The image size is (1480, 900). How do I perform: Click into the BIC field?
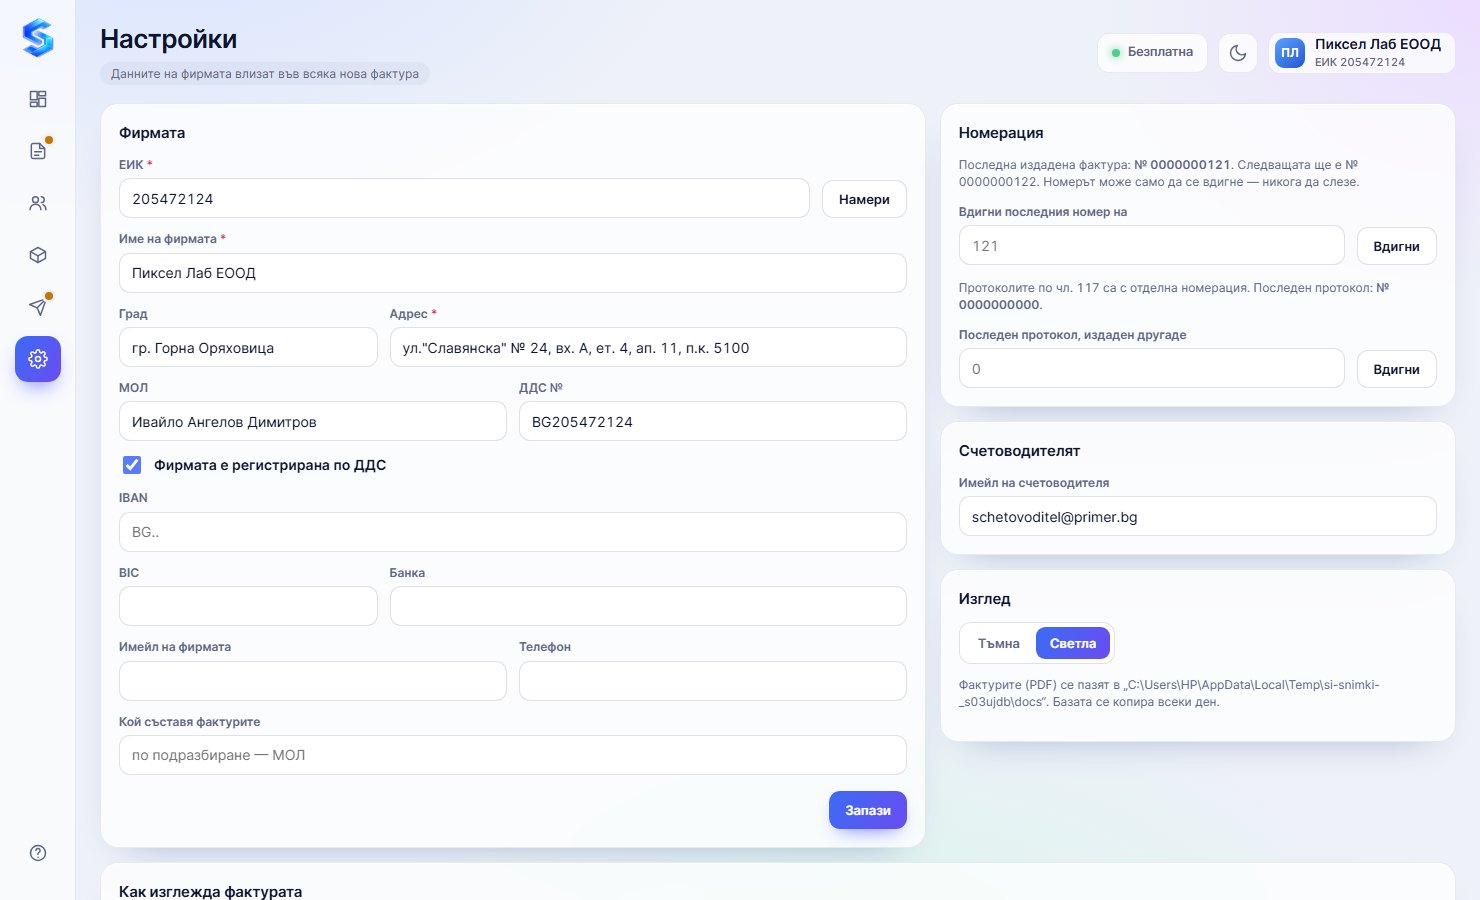248,606
